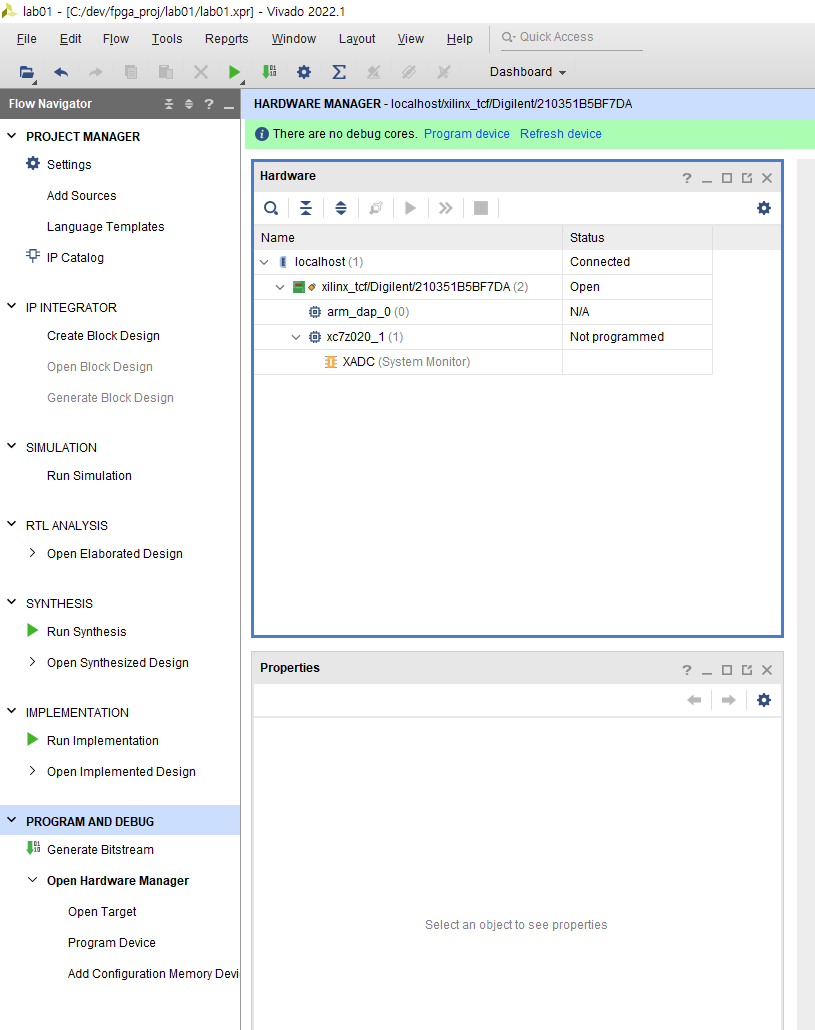Click Run Simulation
This screenshot has width=815, height=1030.
coord(89,476)
